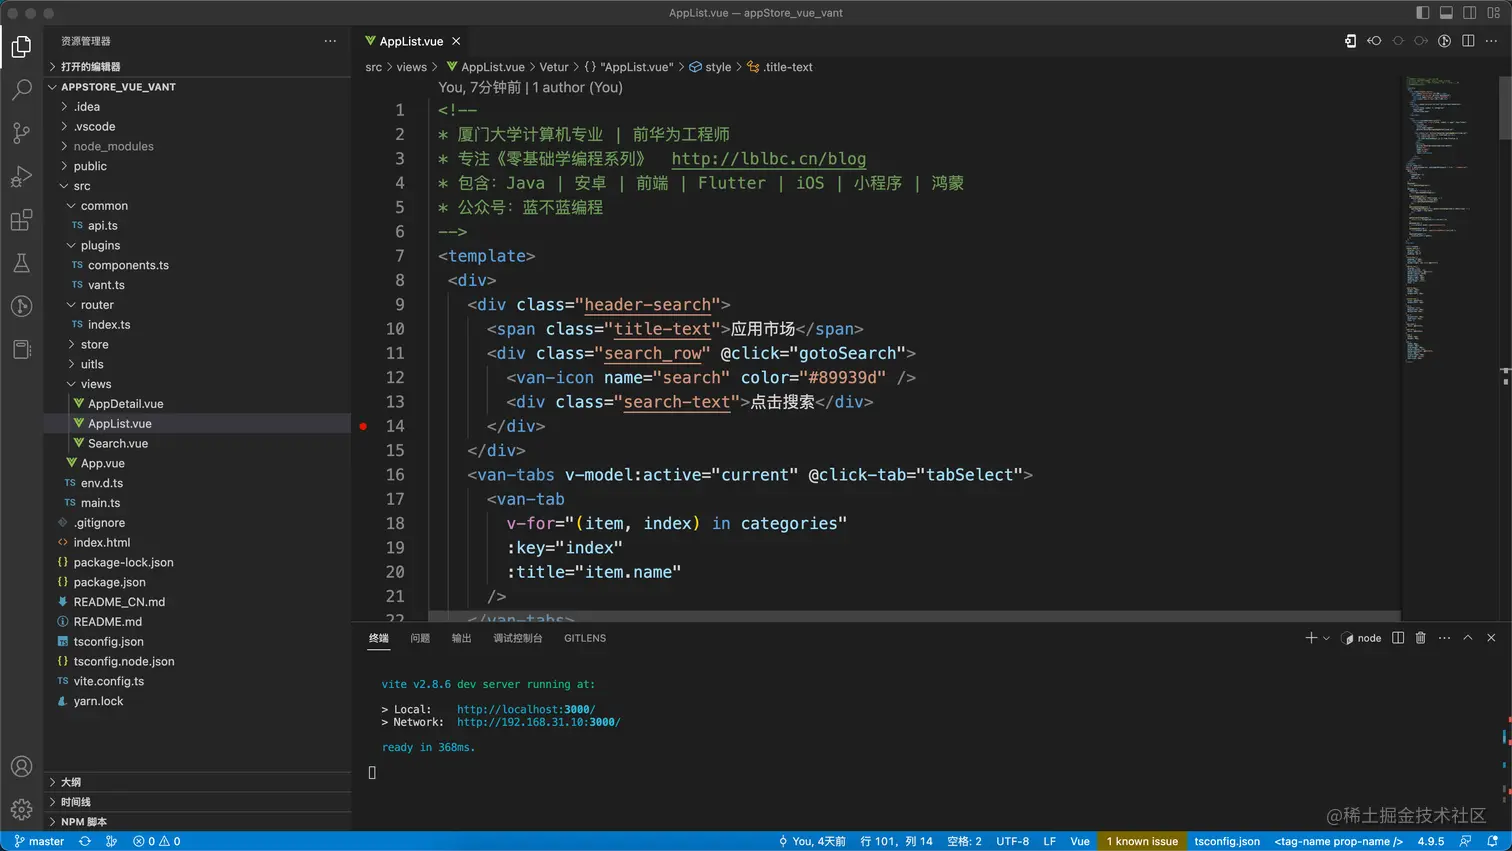Toggle primary side bar visibility
This screenshot has height=851, width=1512.
[x=1423, y=13]
